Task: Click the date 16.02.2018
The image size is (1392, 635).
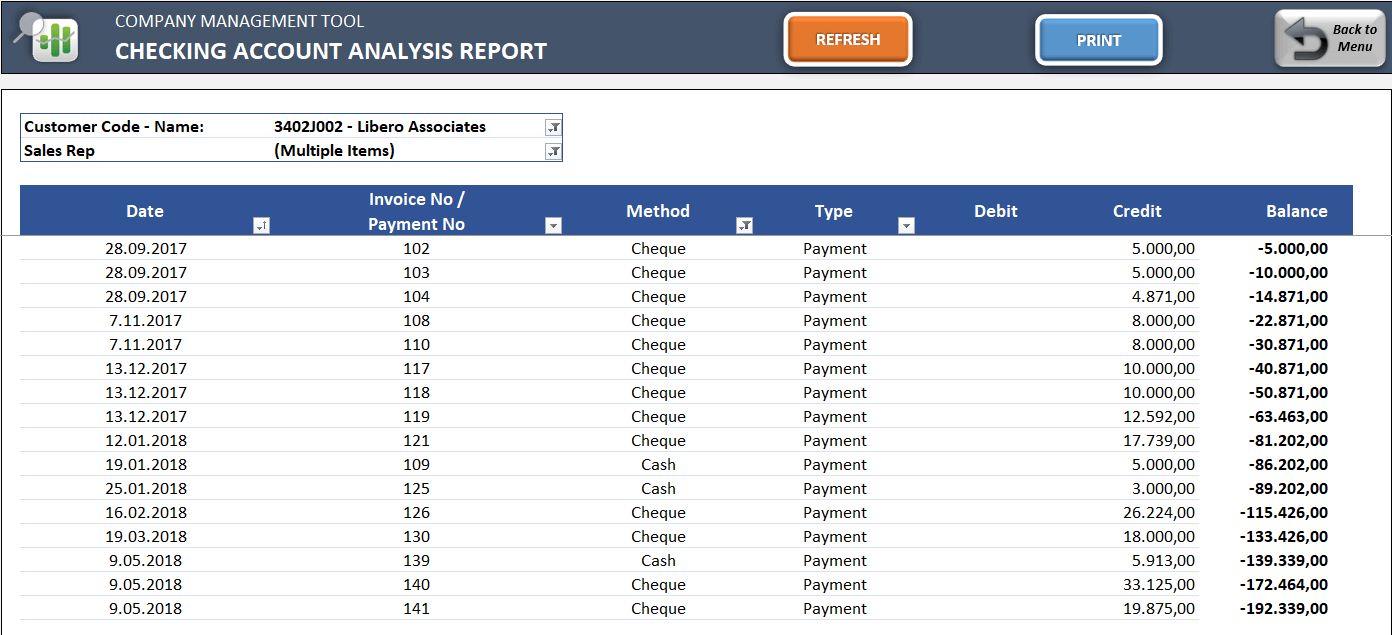Action: pyautogui.click(x=146, y=513)
